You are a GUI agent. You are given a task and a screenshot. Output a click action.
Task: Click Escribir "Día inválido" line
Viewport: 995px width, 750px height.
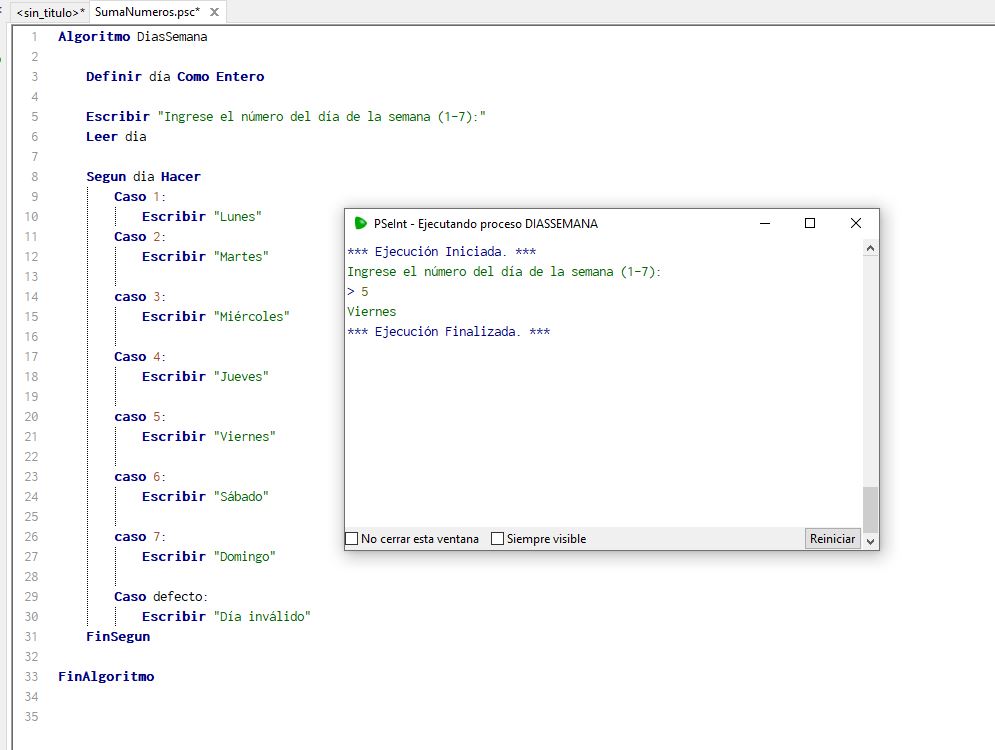click(x=227, y=616)
